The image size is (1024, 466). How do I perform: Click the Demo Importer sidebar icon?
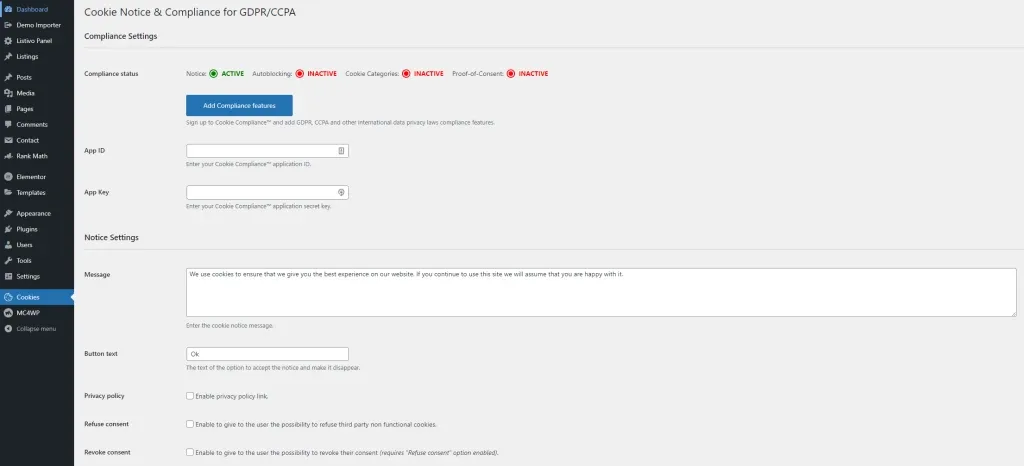click(x=8, y=25)
